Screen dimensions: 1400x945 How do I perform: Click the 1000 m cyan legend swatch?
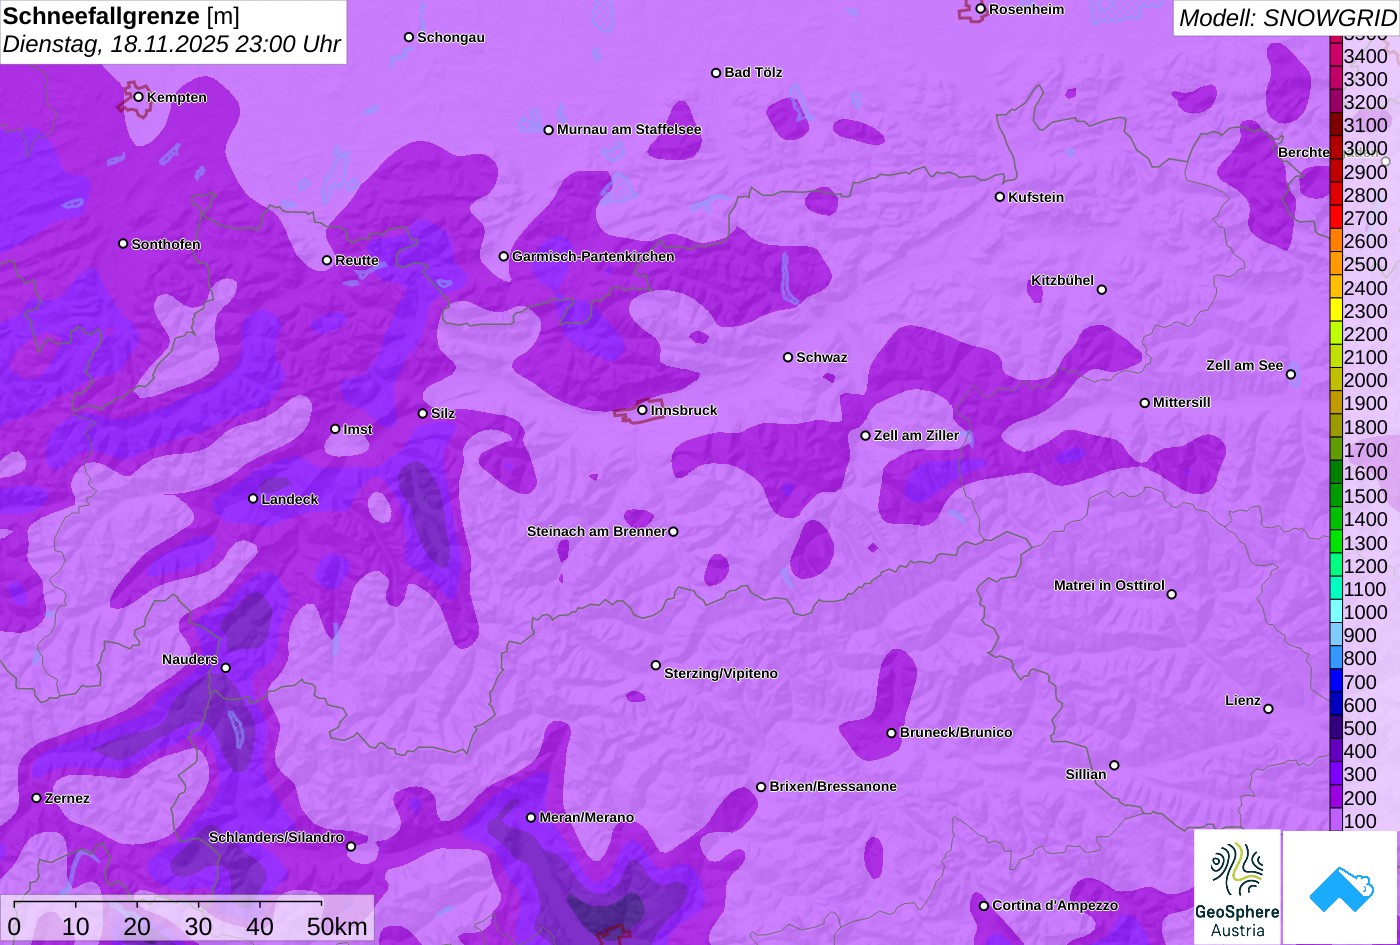point(1335,612)
